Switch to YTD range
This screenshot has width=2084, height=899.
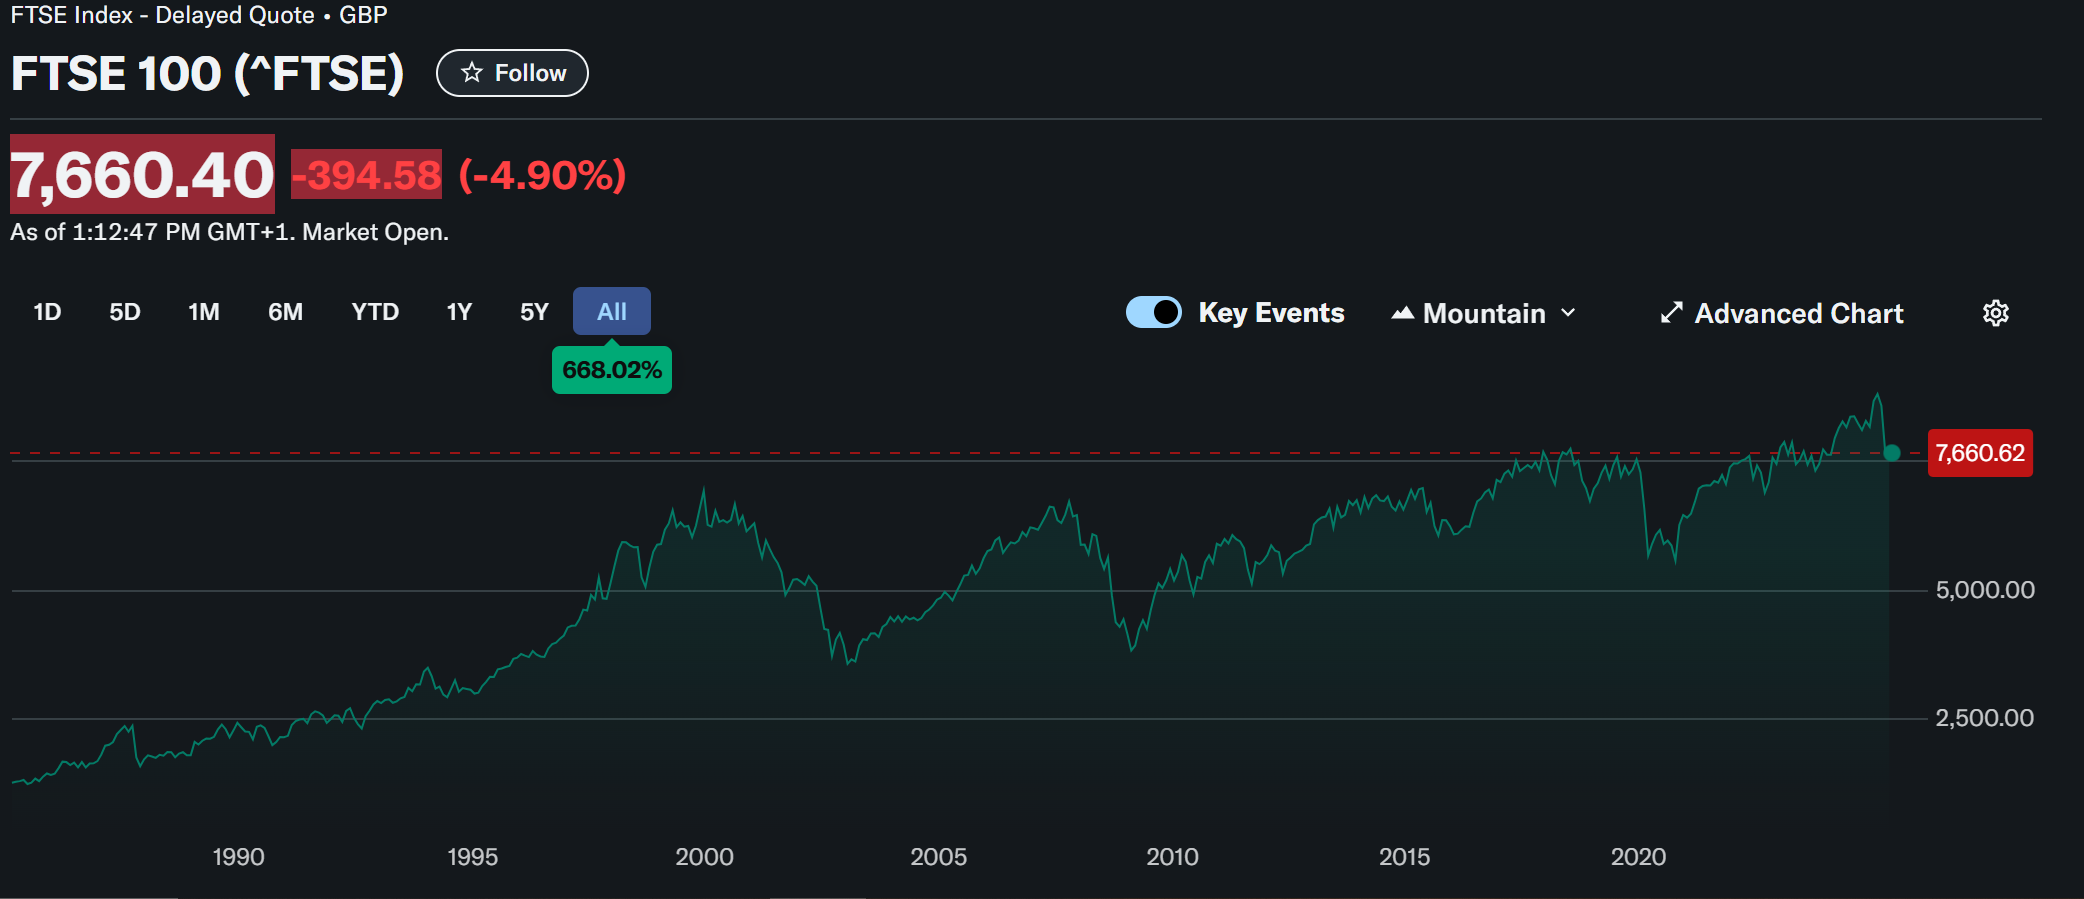375,312
